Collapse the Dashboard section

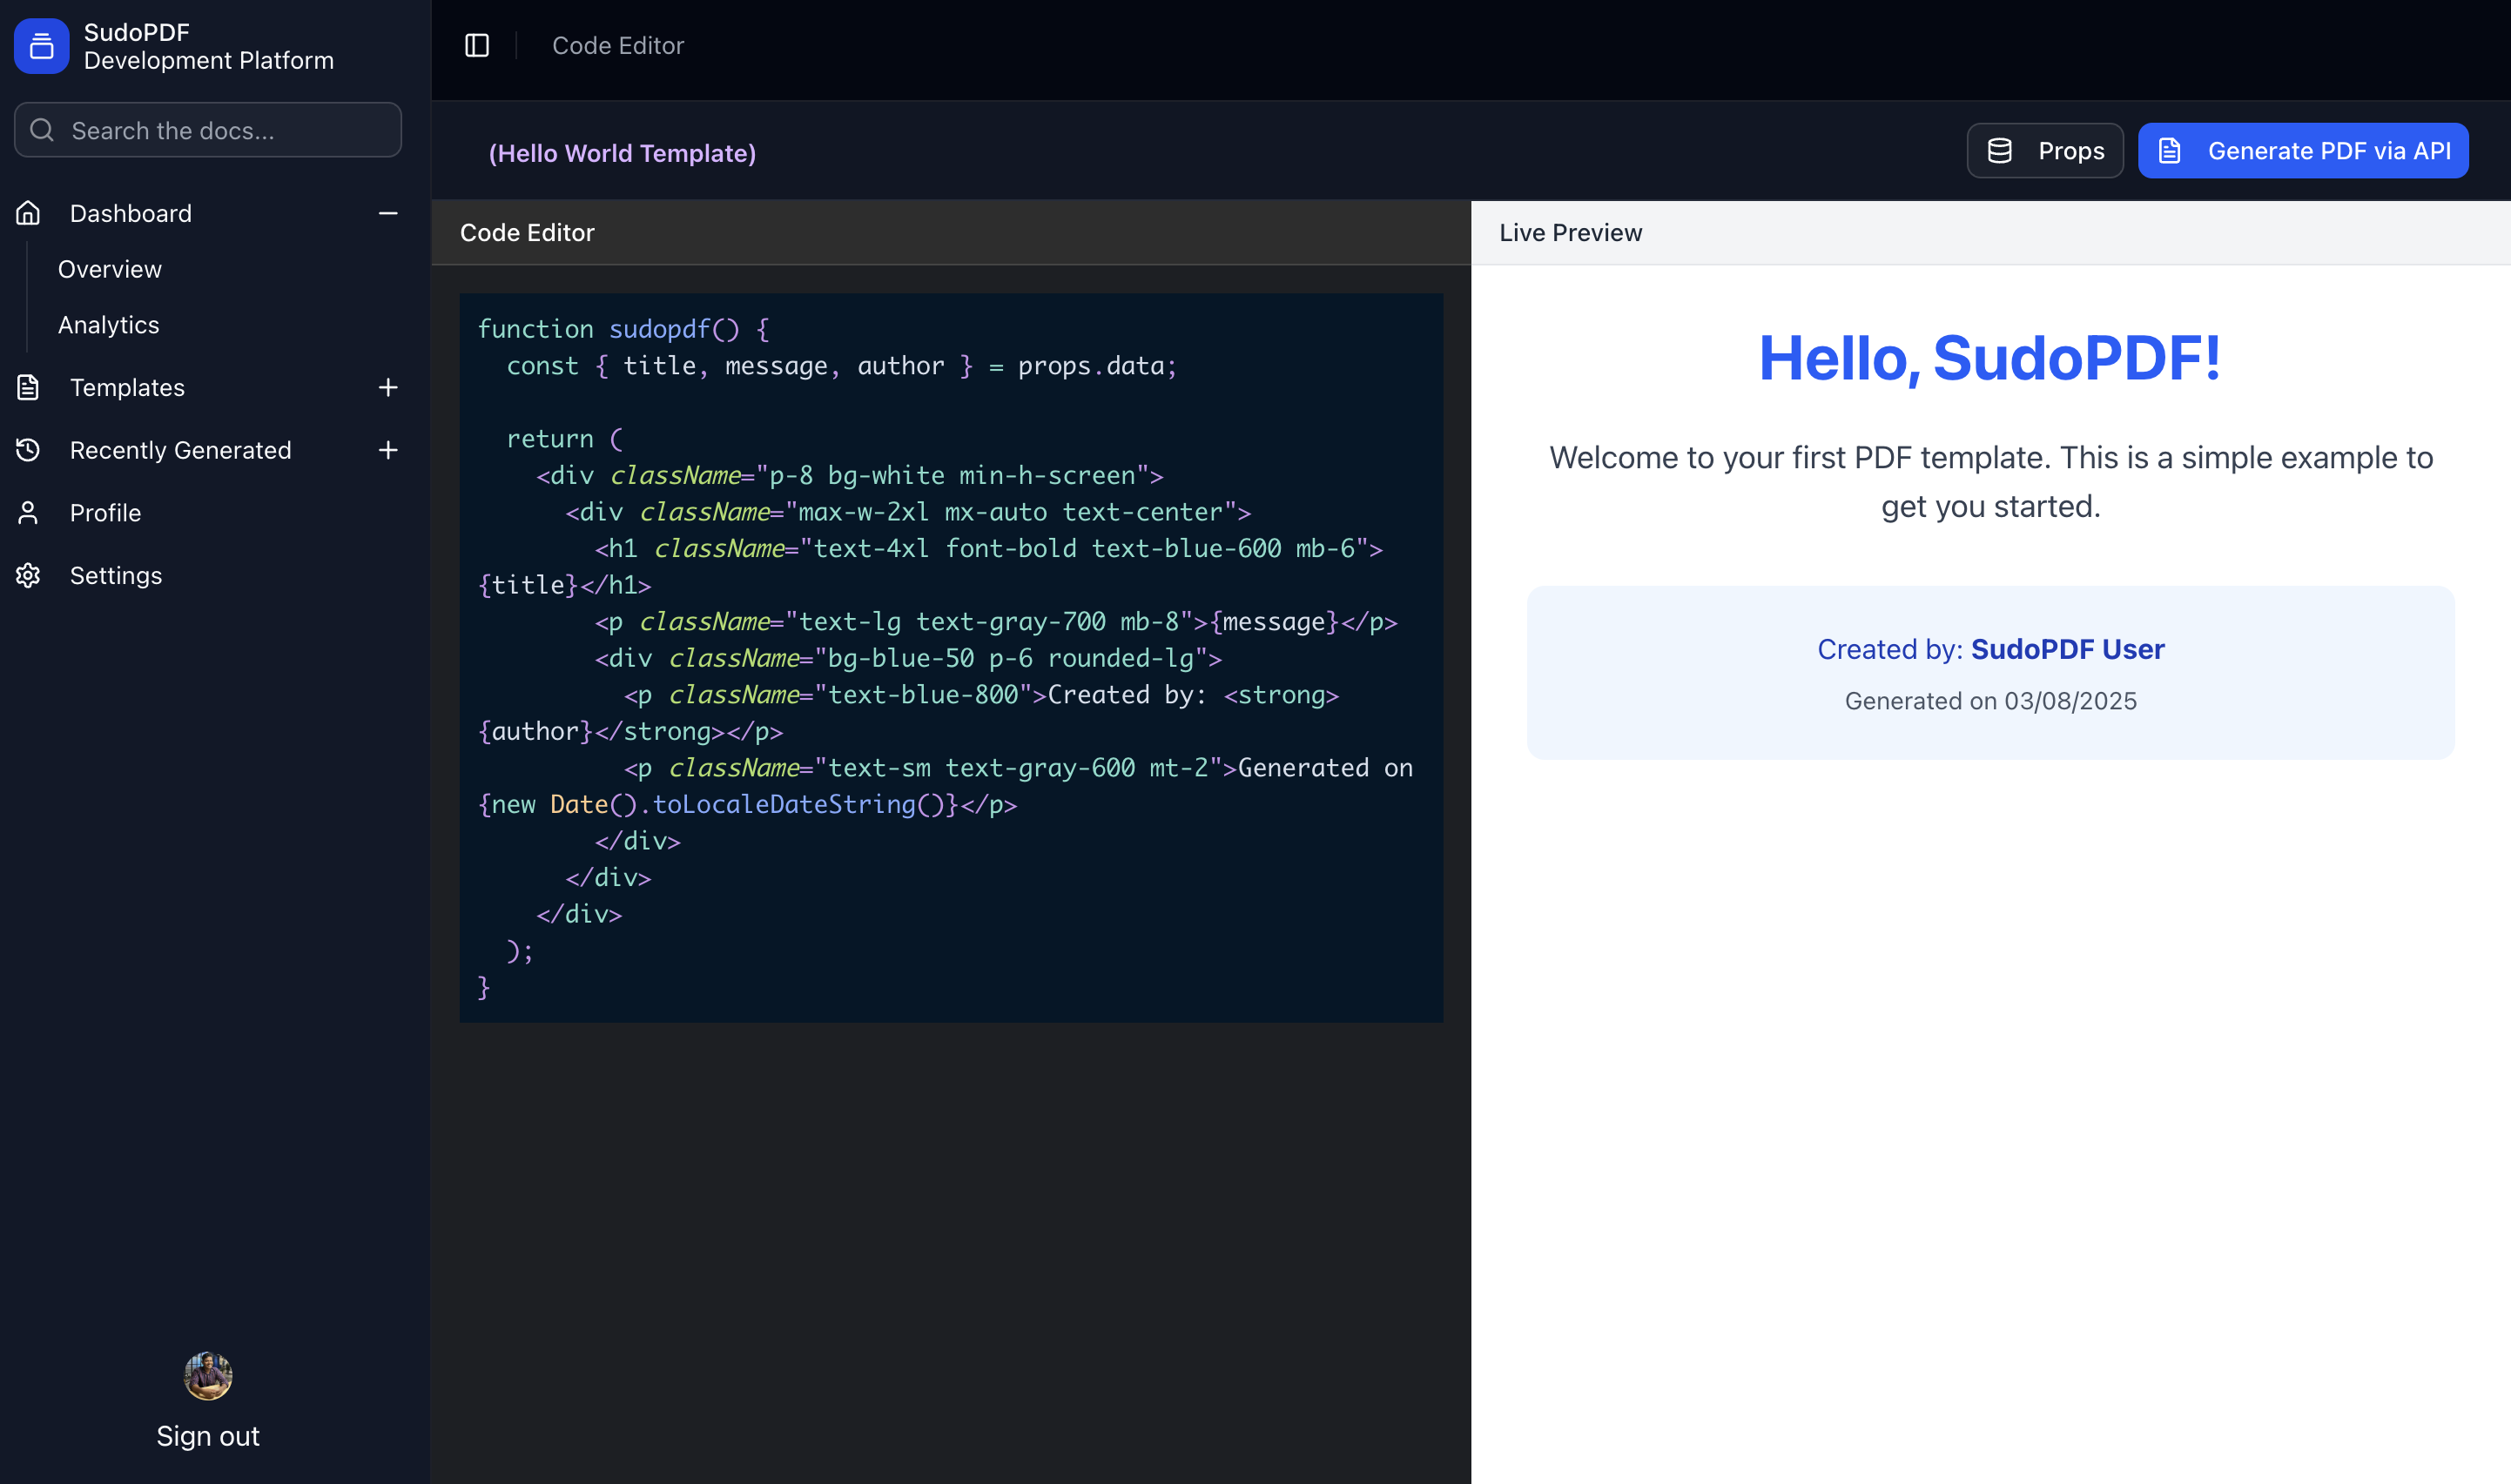388,213
